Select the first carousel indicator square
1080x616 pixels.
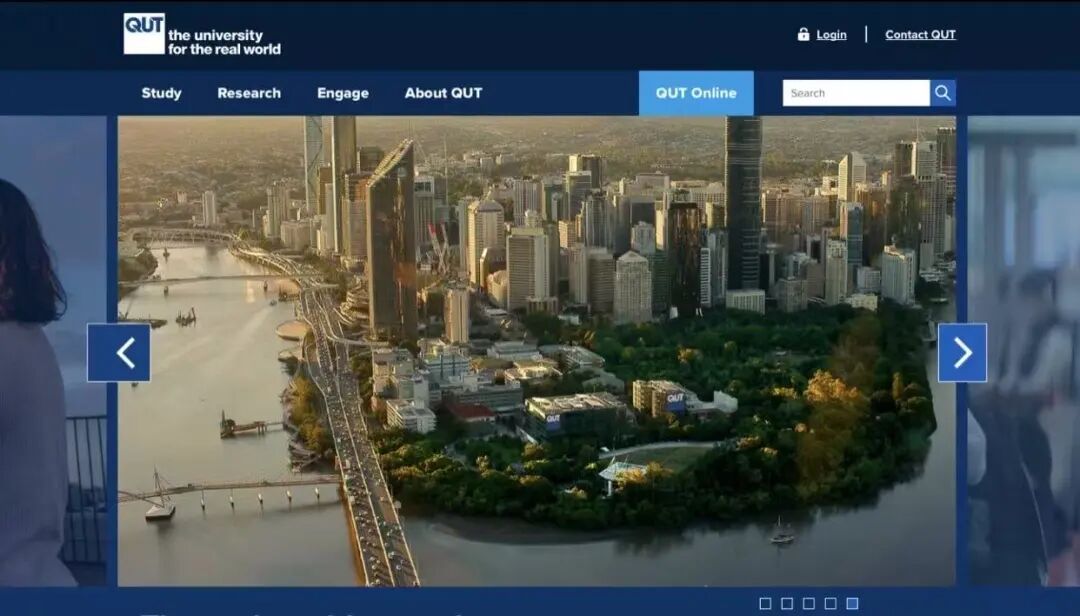point(765,603)
